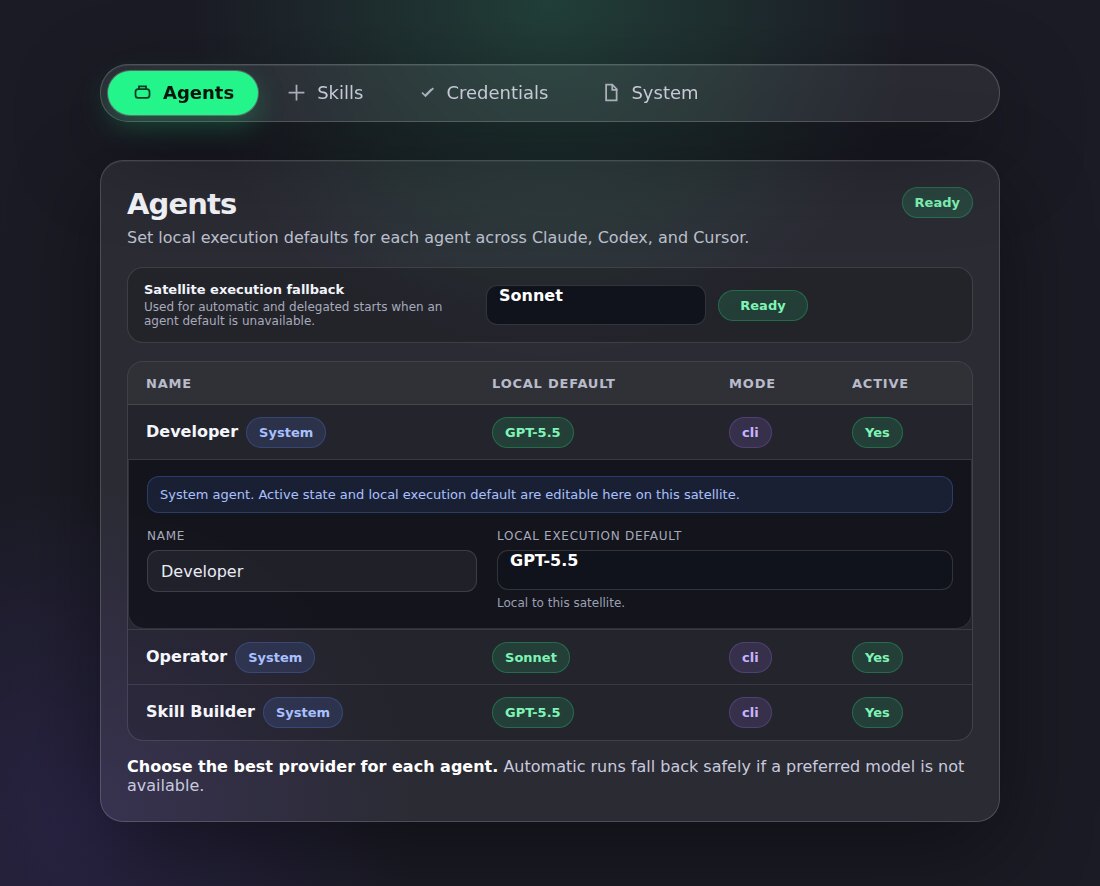This screenshot has height=886, width=1100.
Task: Click the ACTIVE column header
Action: point(880,384)
